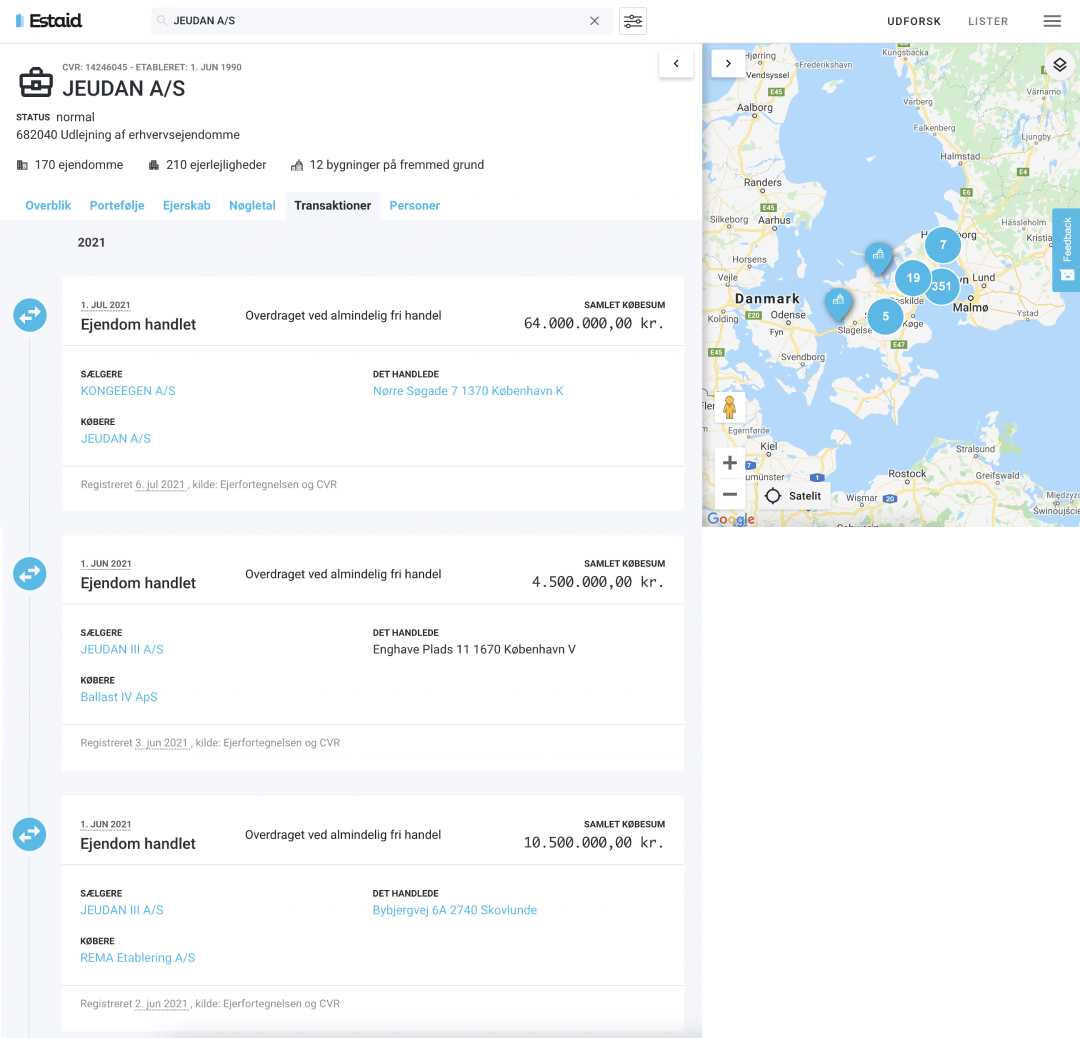Open buyer JEUDAN A/S link
1080x1038 pixels.
click(x=116, y=438)
